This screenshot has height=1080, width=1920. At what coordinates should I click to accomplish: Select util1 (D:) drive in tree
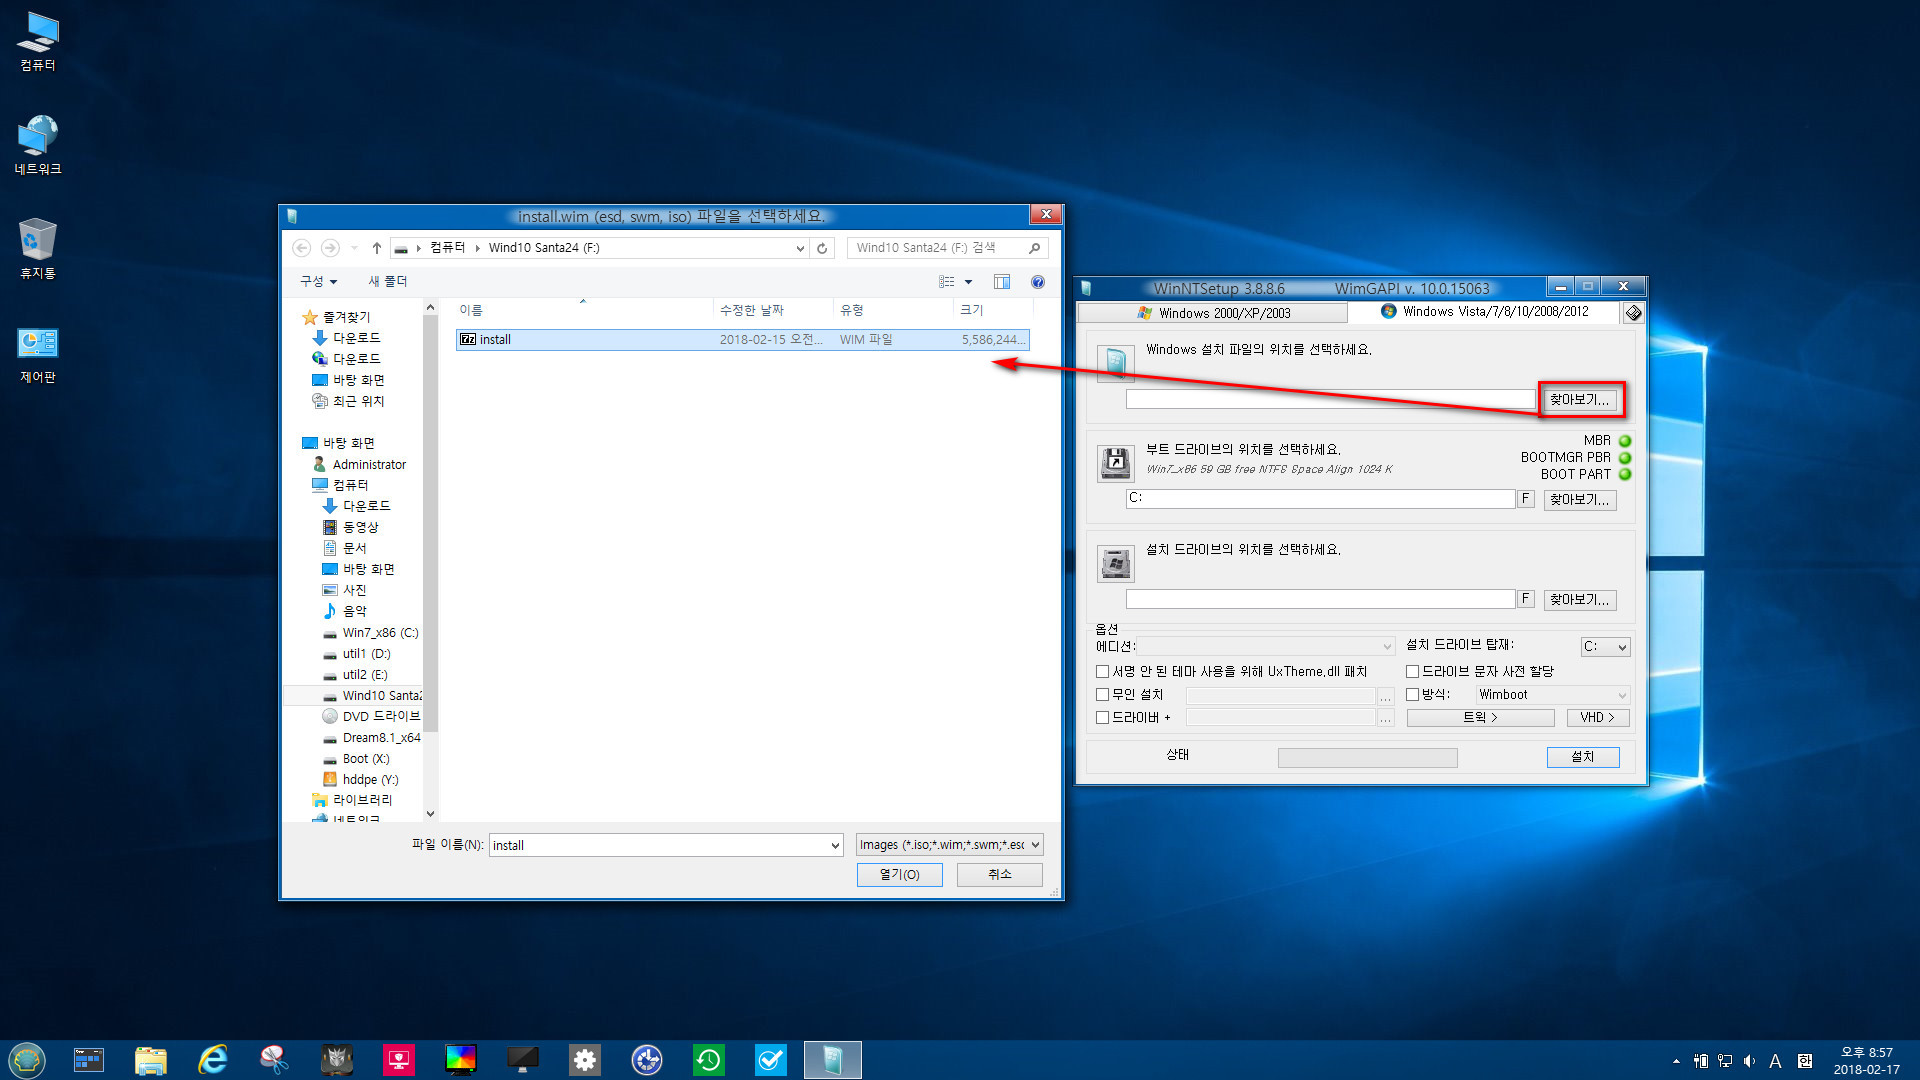tap(366, 654)
